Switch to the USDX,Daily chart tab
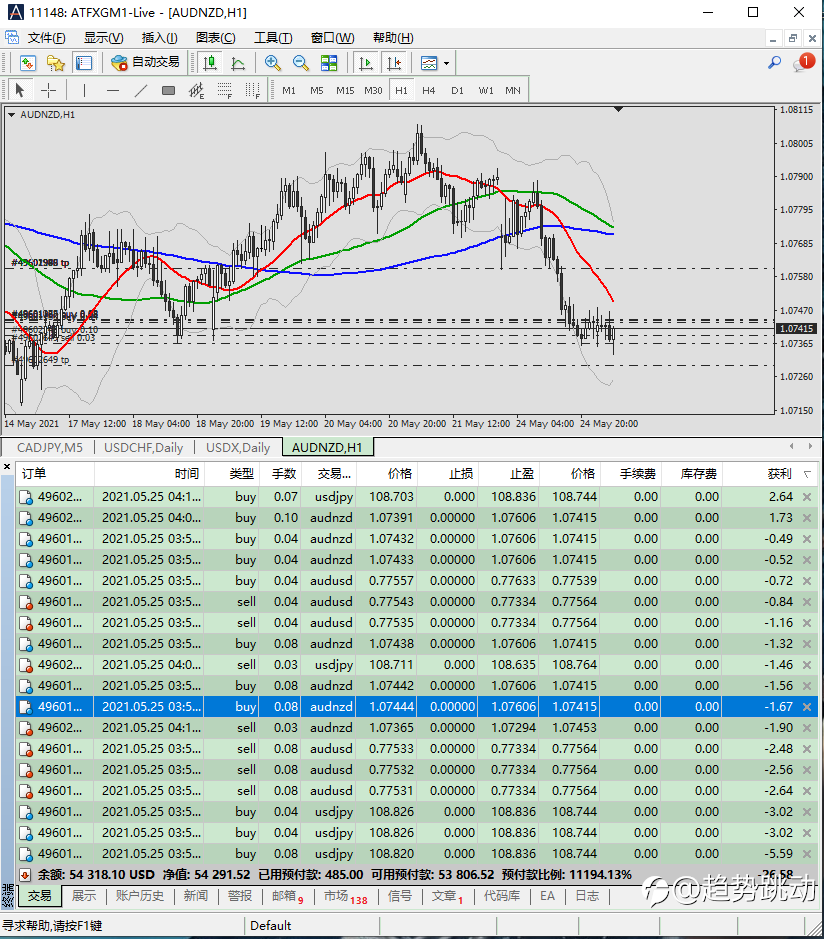Image resolution: width=824 pixels, height=939 pixels. tap(238, 447)
